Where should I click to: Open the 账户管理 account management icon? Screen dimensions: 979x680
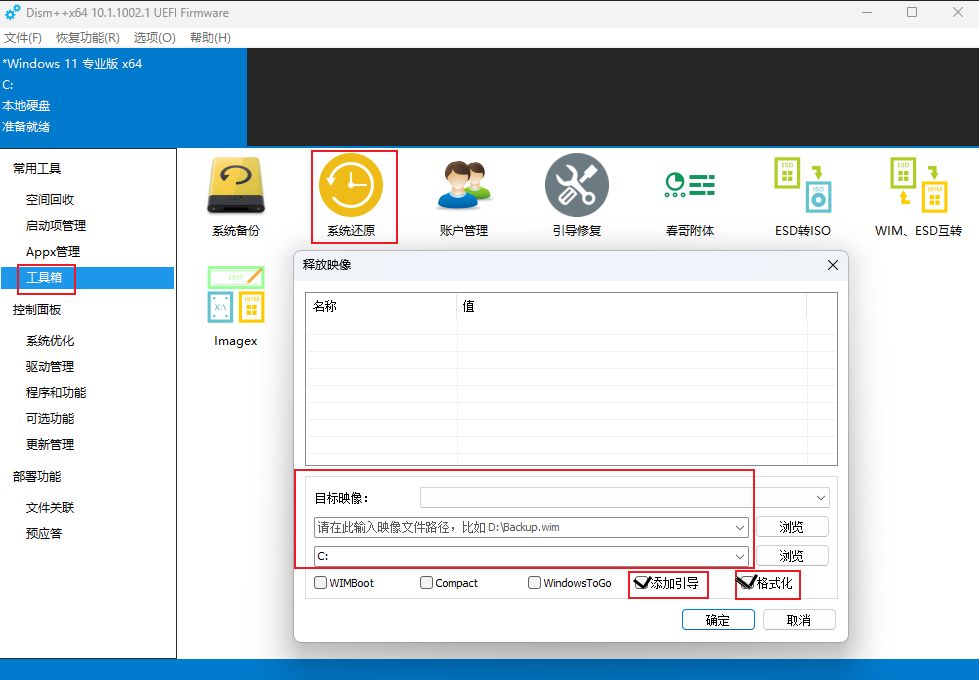click(463, 186)
